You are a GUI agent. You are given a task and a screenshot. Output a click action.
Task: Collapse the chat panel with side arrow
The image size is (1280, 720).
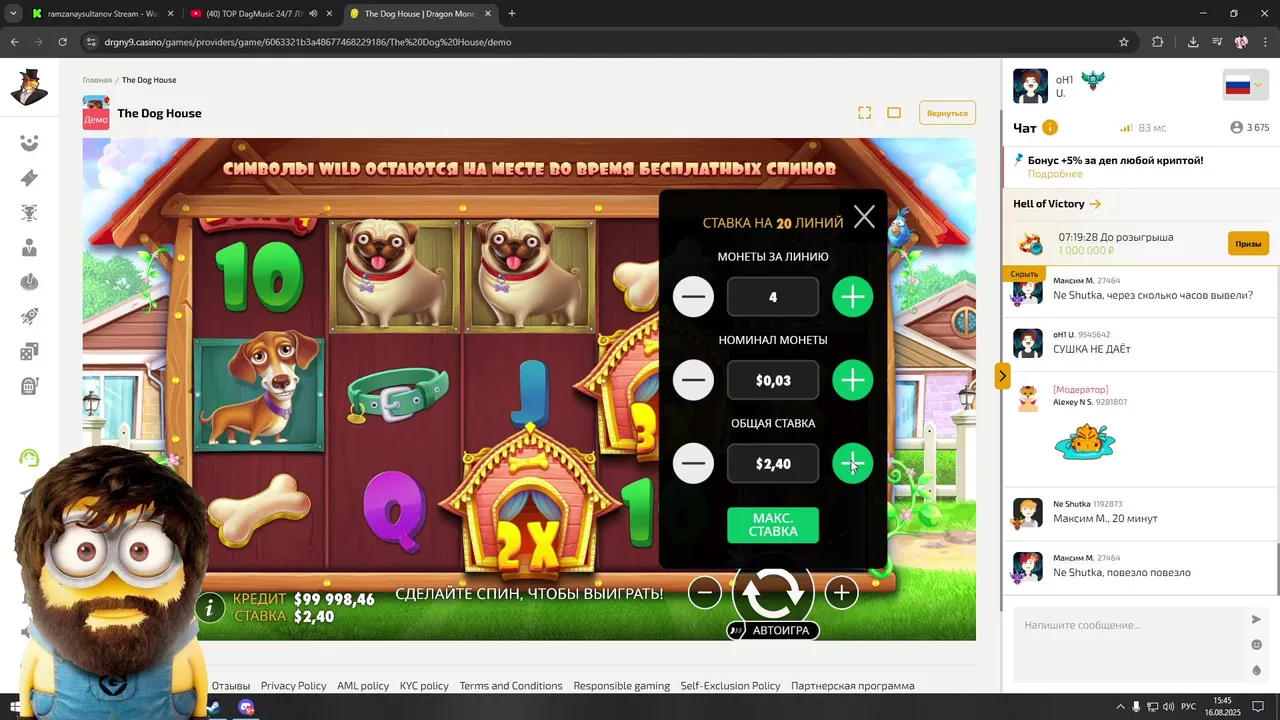tap(1002, 376)
